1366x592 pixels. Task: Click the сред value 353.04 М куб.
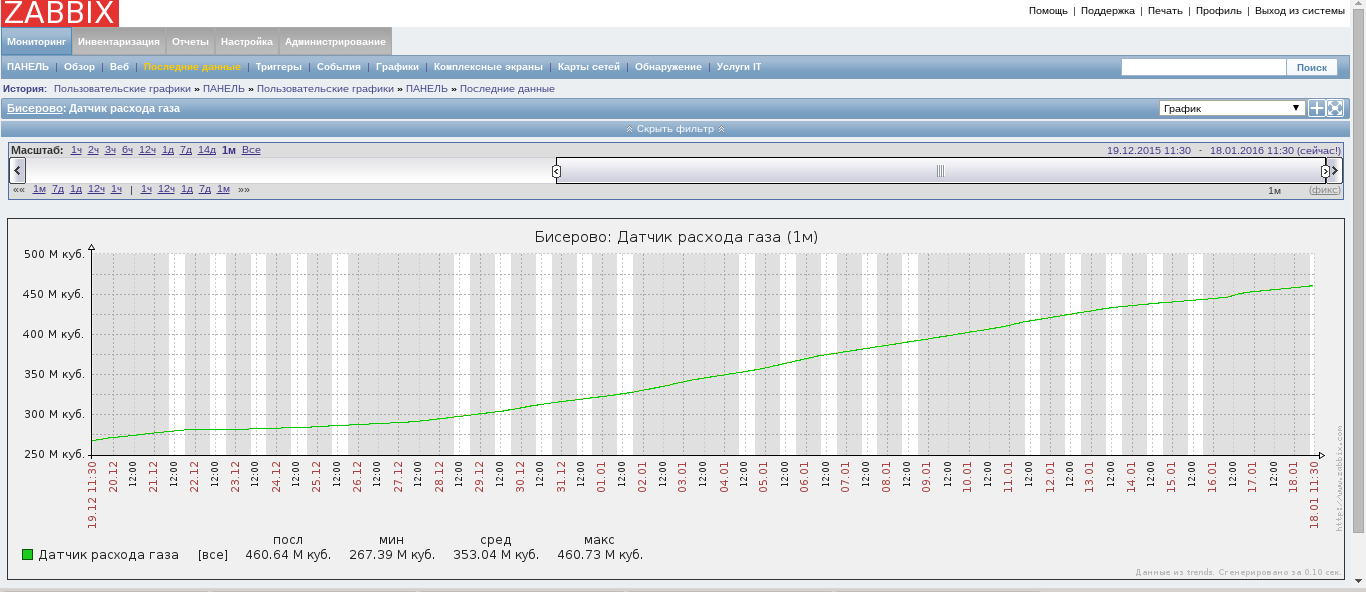496,554
